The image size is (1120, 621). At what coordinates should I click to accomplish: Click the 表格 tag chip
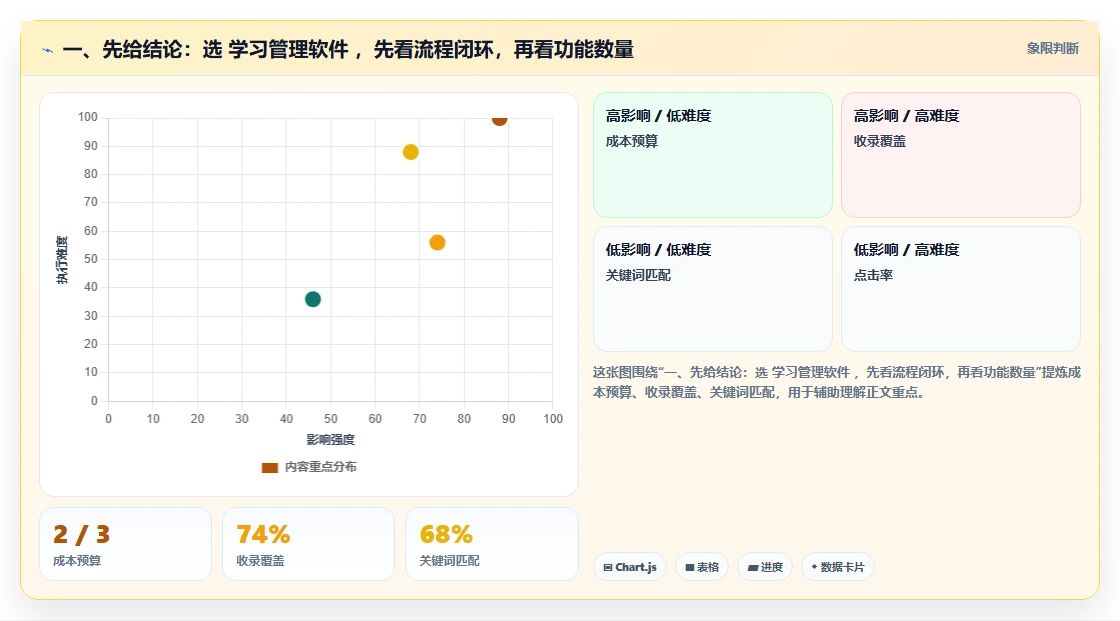pos(702,567)
